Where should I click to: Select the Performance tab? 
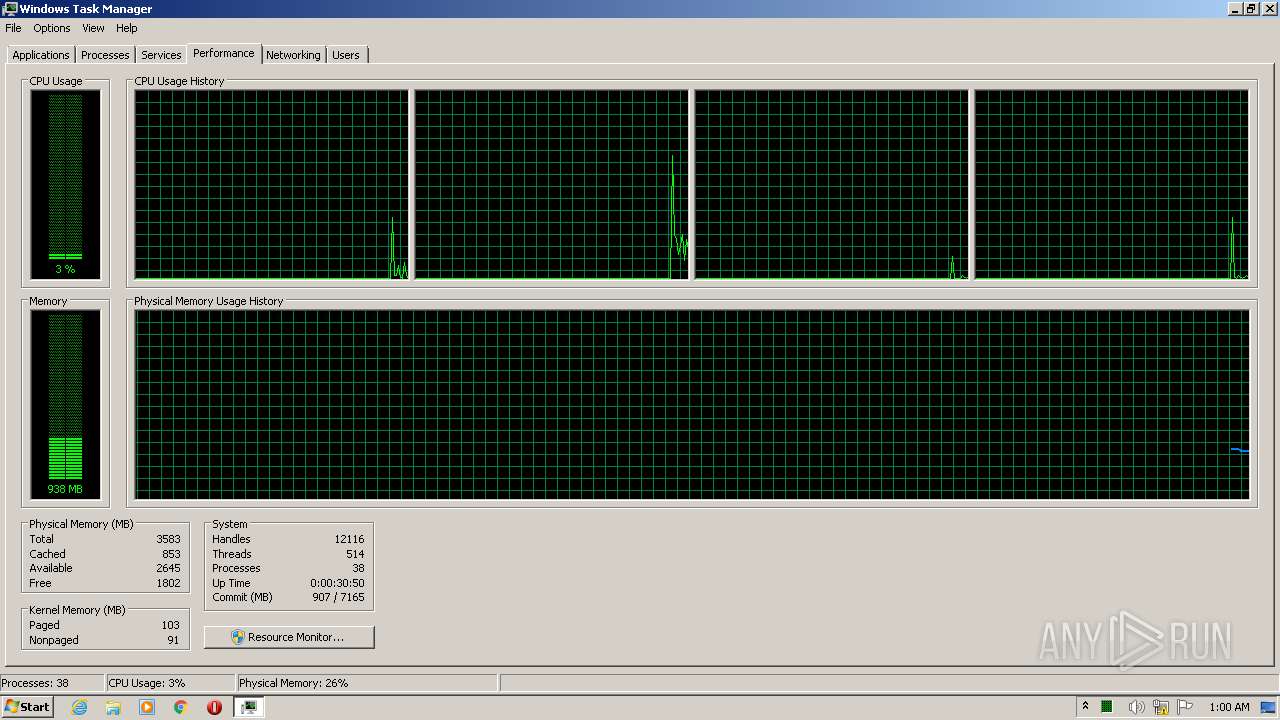224,53
